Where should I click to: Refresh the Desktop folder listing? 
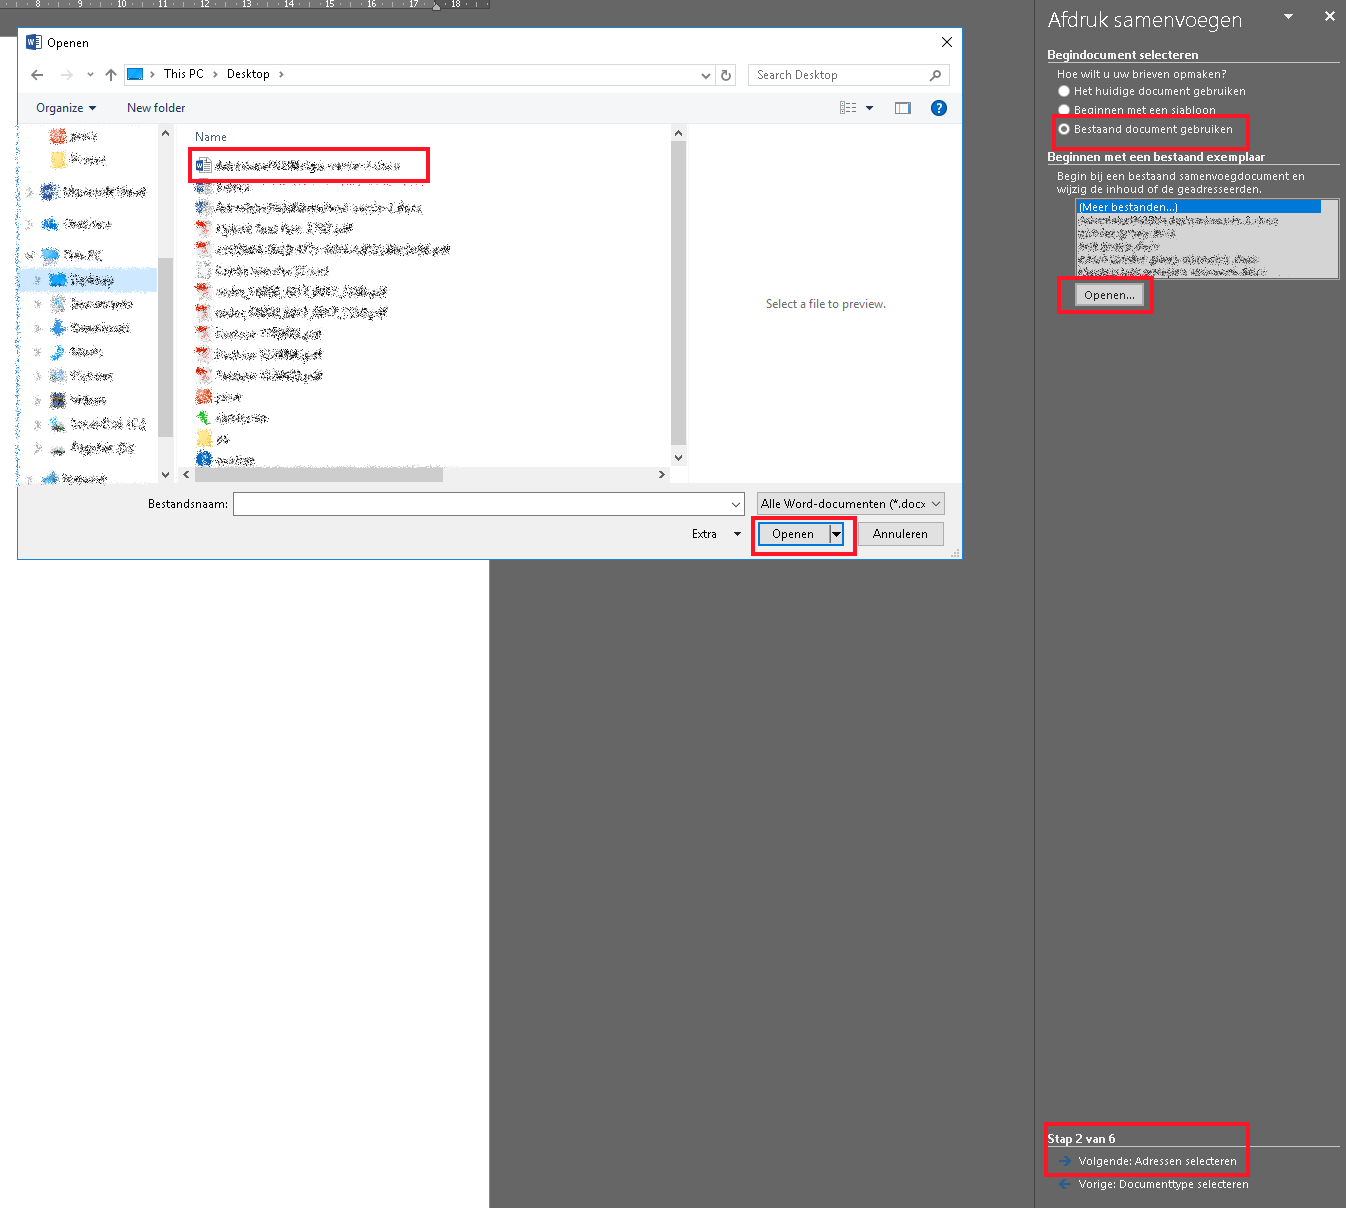726,75
